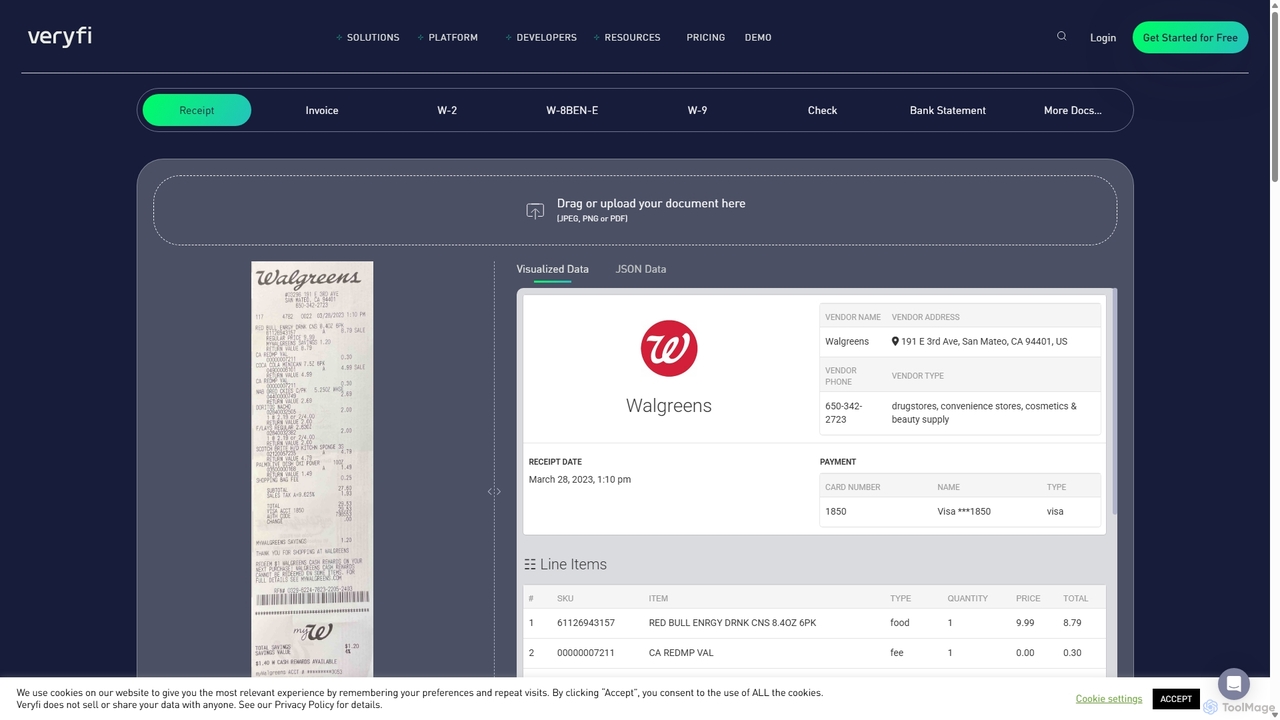Click the upload document icon
Screen dimensions: 1280x720
[535, 211]
